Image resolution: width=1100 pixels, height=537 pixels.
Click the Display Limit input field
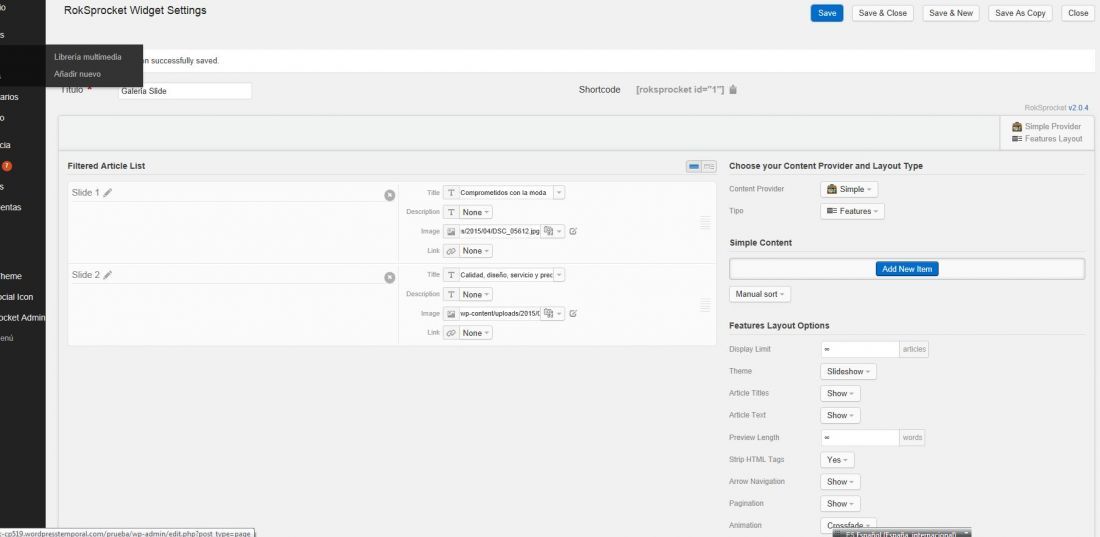[x=860, y=349]
